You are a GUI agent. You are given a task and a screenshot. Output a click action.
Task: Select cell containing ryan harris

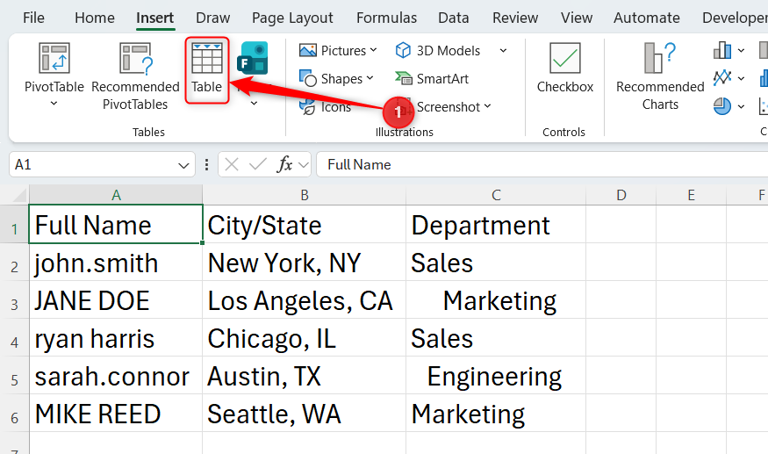pos(116,338)
